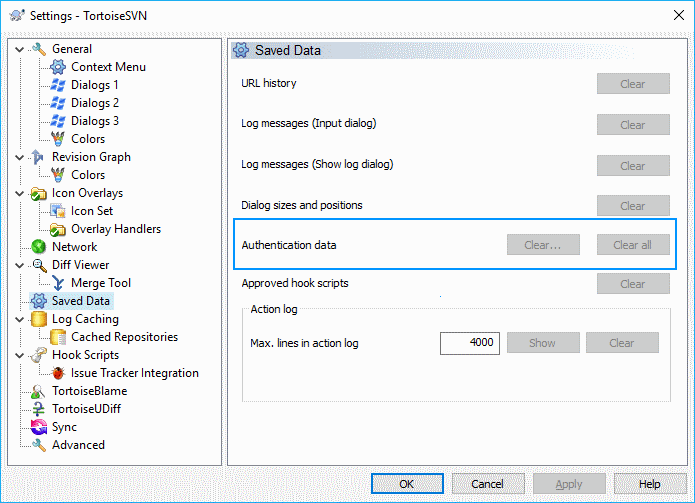Viewport: 695px width, 503px height.
Task: Click the Sync icon in sidebar
Action: point(39,427)
